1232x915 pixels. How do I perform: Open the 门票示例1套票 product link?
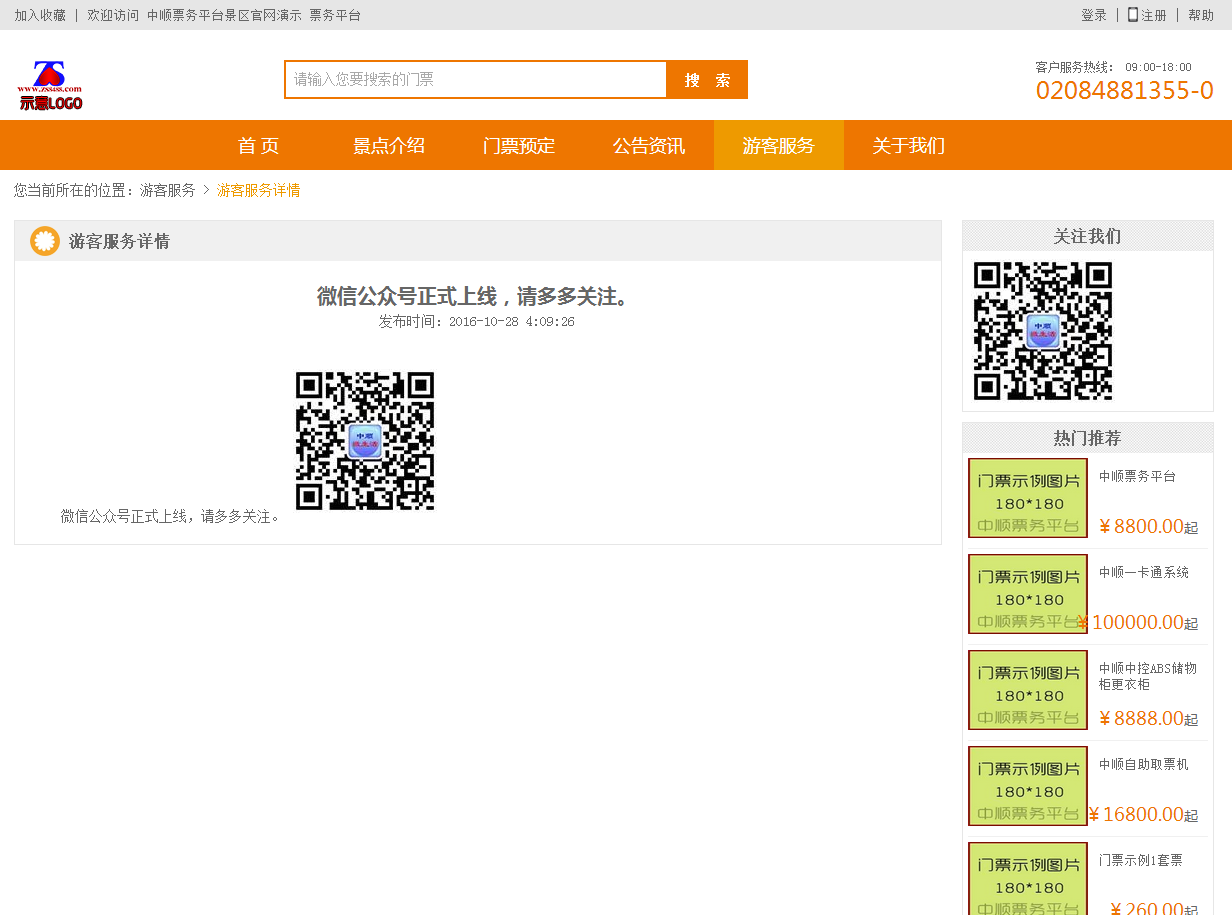1141,860
